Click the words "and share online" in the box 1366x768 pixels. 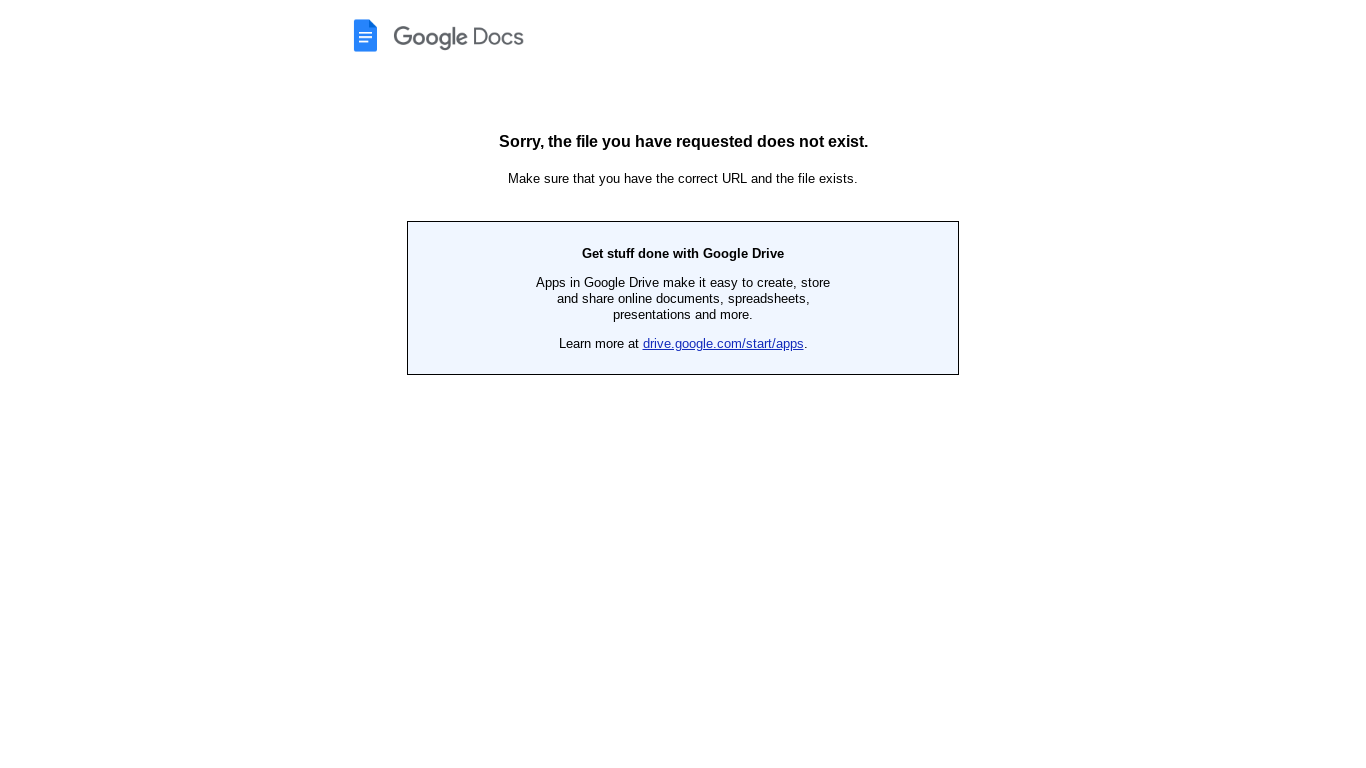point(604,299)
